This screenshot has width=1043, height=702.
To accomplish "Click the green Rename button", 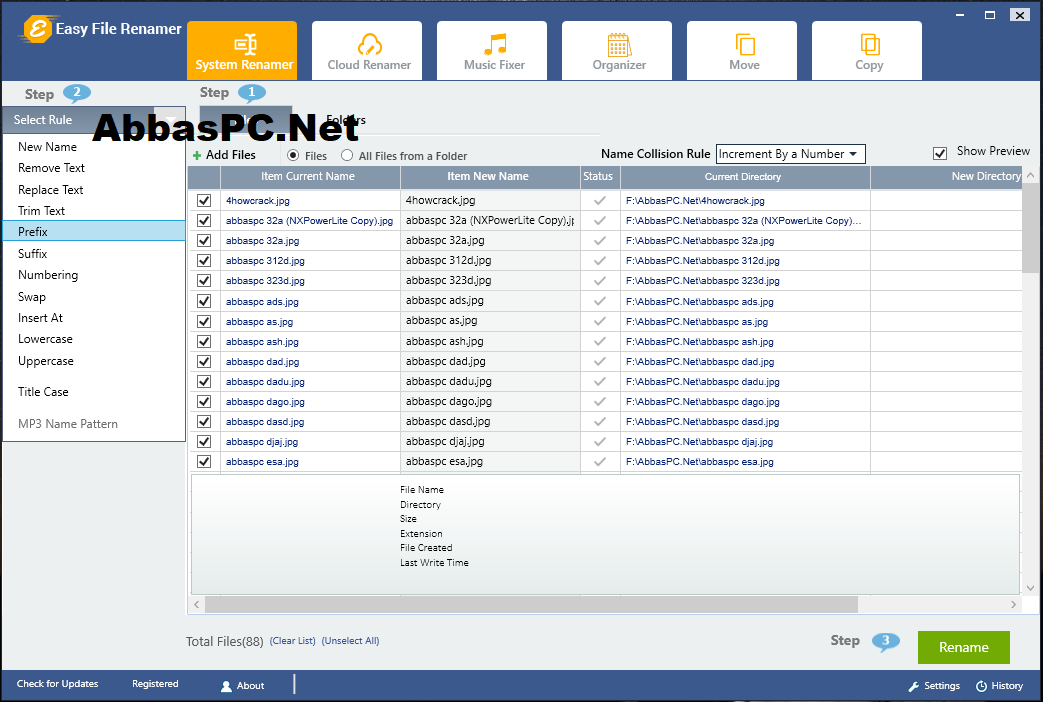I will point(963,647).
